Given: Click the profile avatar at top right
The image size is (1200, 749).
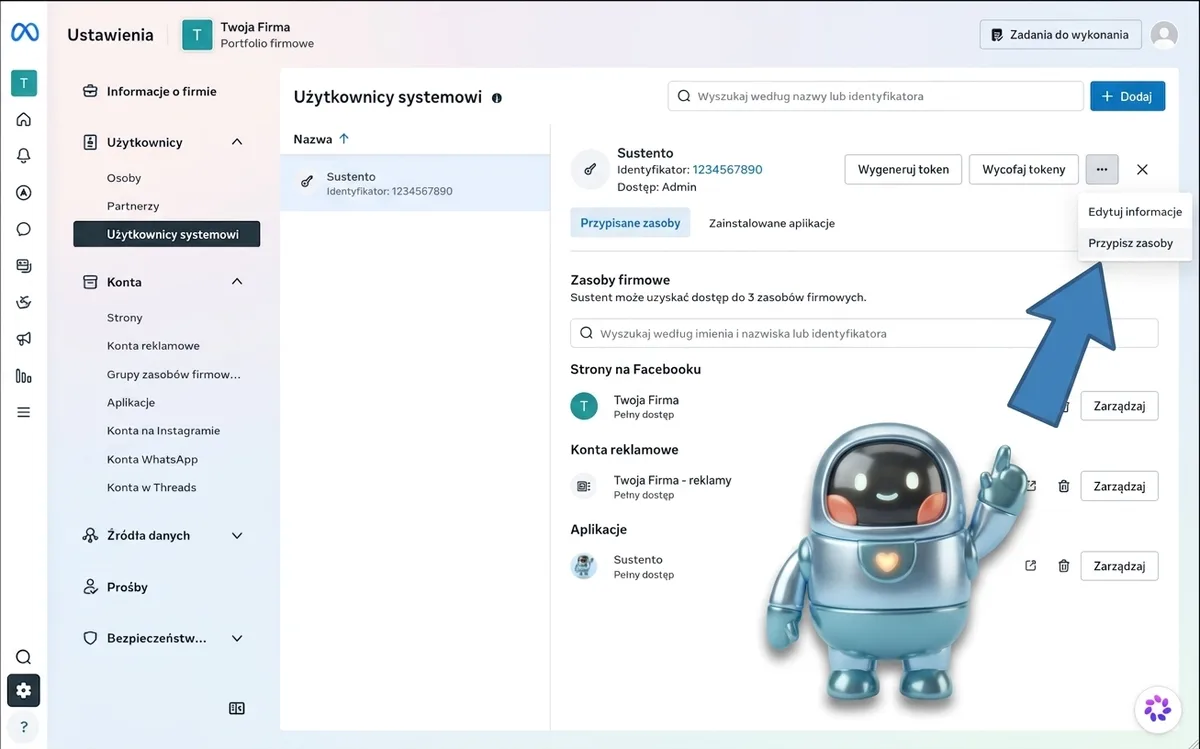Looking at the screenshot, I should pyautogui.click(x=1164, y=35).
